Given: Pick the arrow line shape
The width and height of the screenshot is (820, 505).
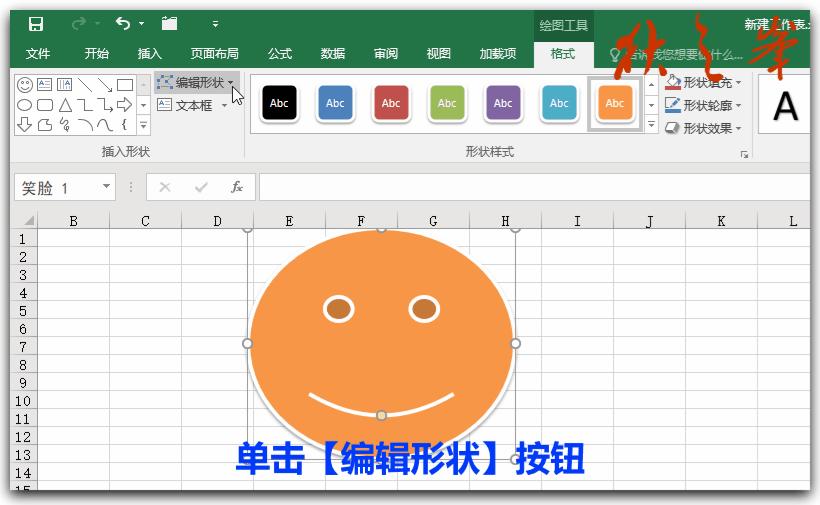Looking at the screenshot, I should [x=105, y=84].
